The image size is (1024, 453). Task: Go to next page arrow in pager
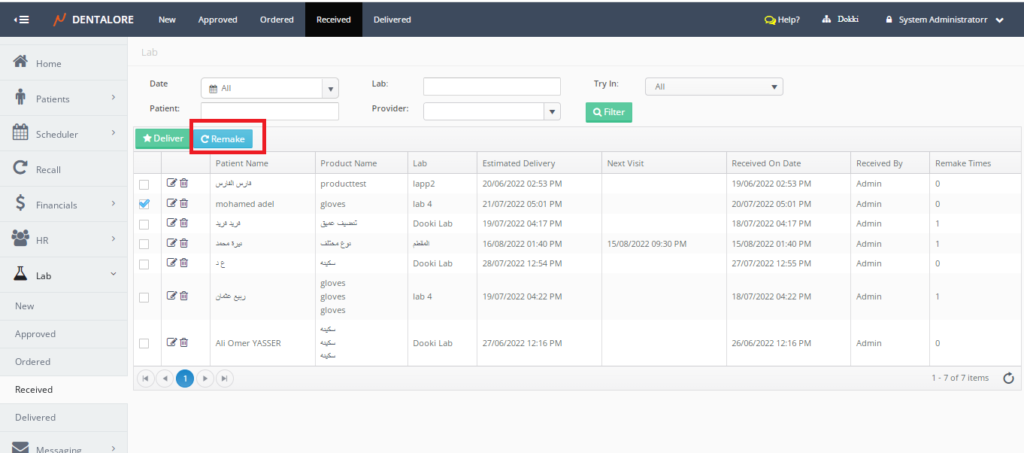pos(205,378)
